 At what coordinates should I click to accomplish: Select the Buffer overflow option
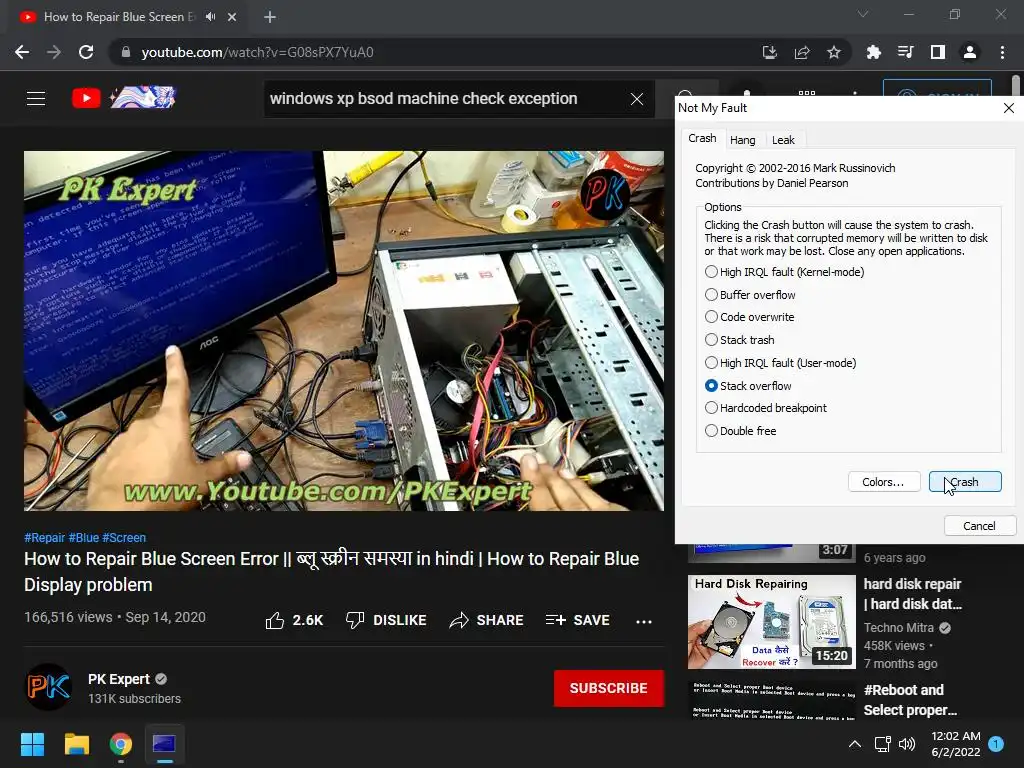coord(750,295)
